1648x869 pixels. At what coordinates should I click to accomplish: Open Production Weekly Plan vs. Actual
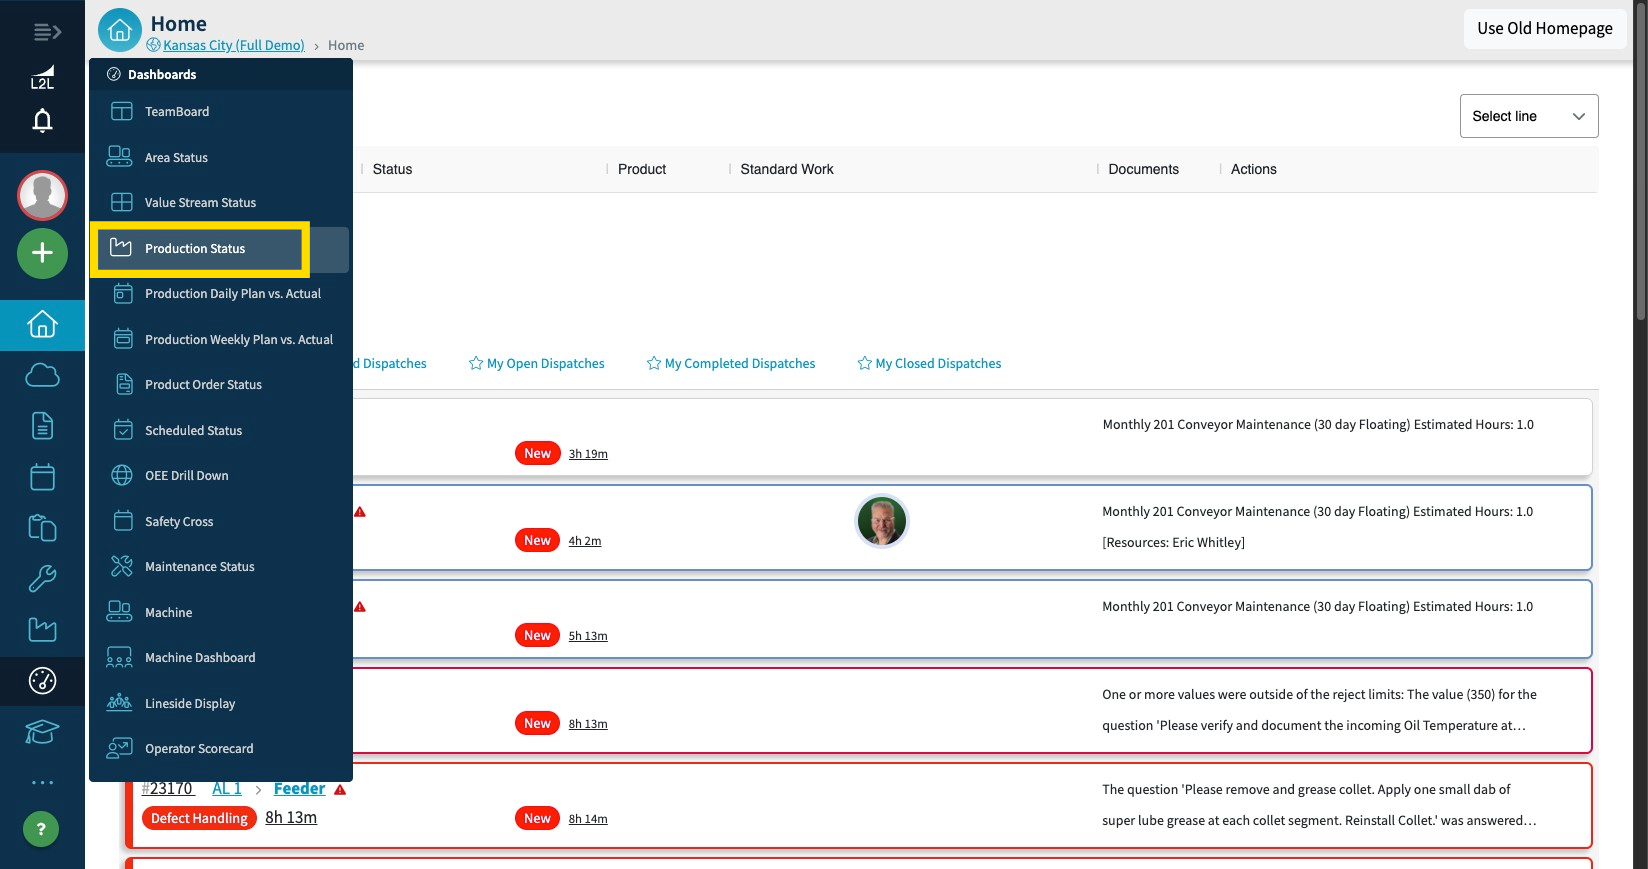pos(221,339)
